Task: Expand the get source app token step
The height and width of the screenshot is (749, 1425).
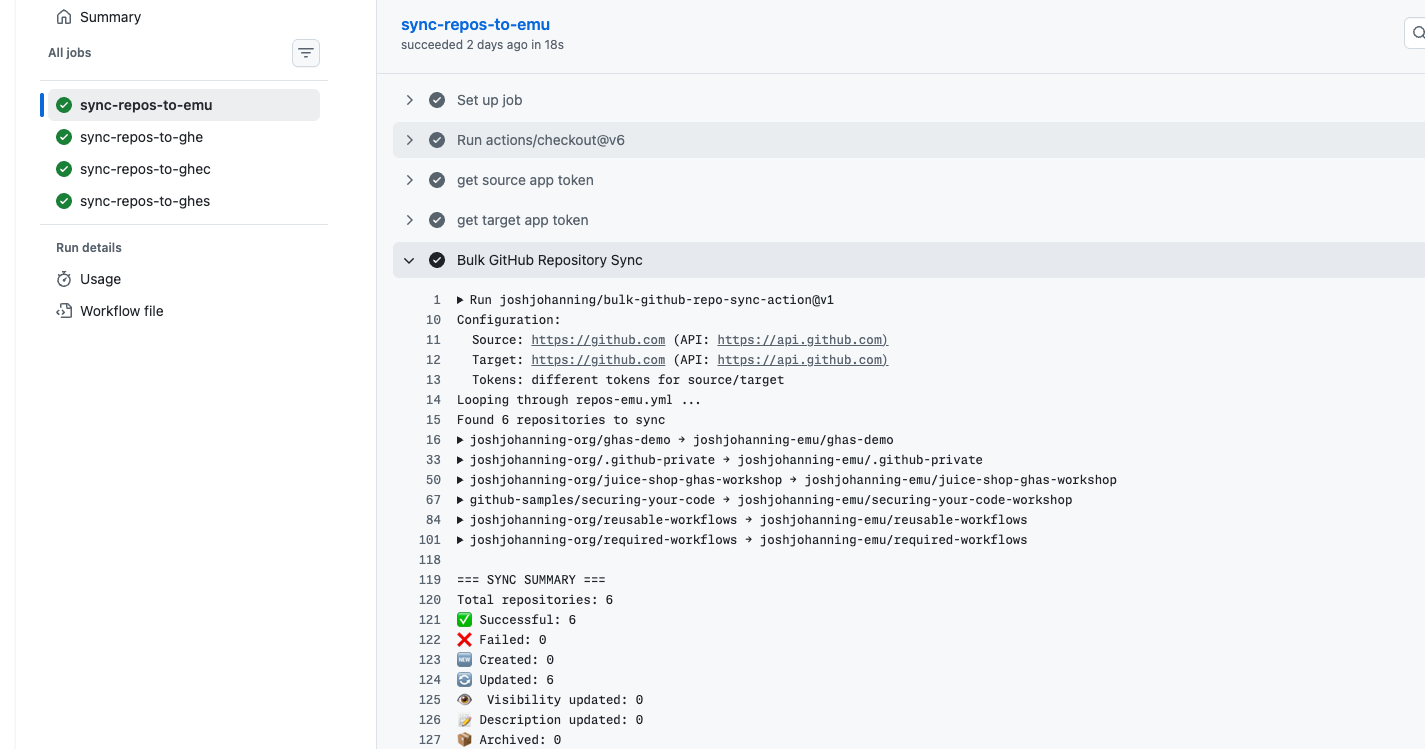Action: point(409,180)
